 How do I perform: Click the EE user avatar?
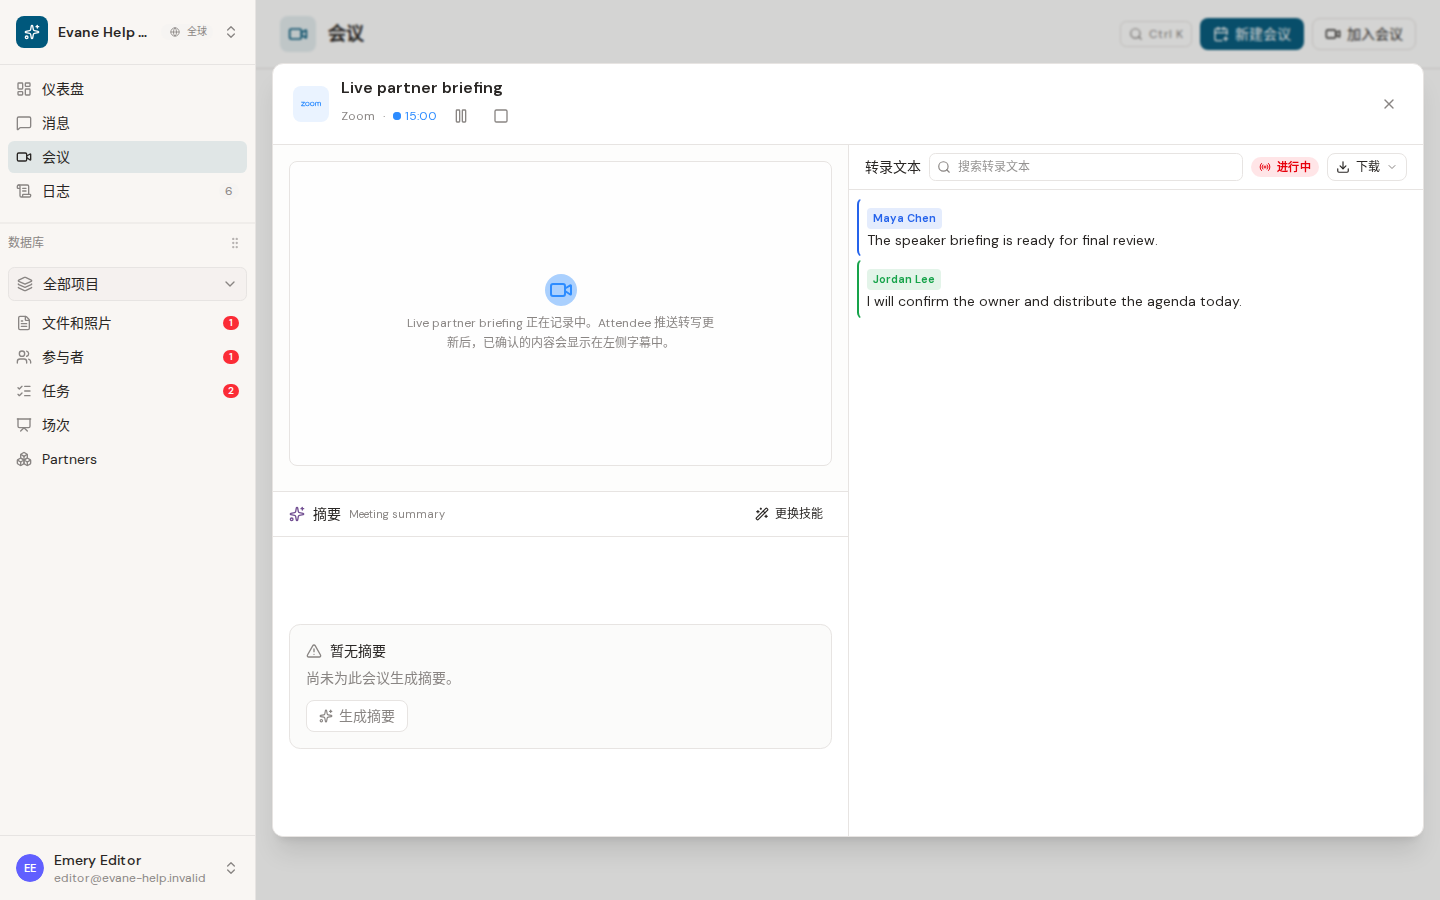point(30,868)
